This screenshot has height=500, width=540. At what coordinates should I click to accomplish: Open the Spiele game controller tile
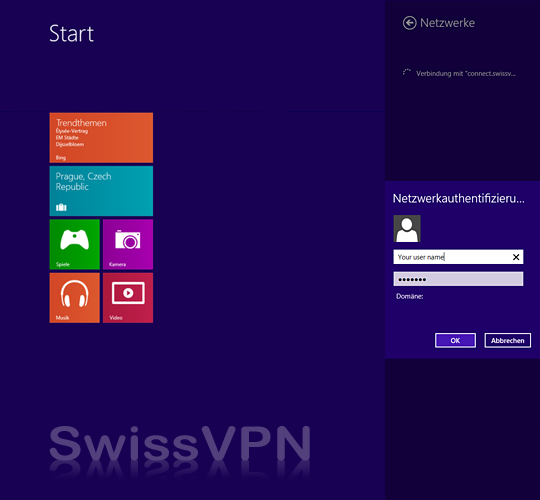(x=74, y=244)
